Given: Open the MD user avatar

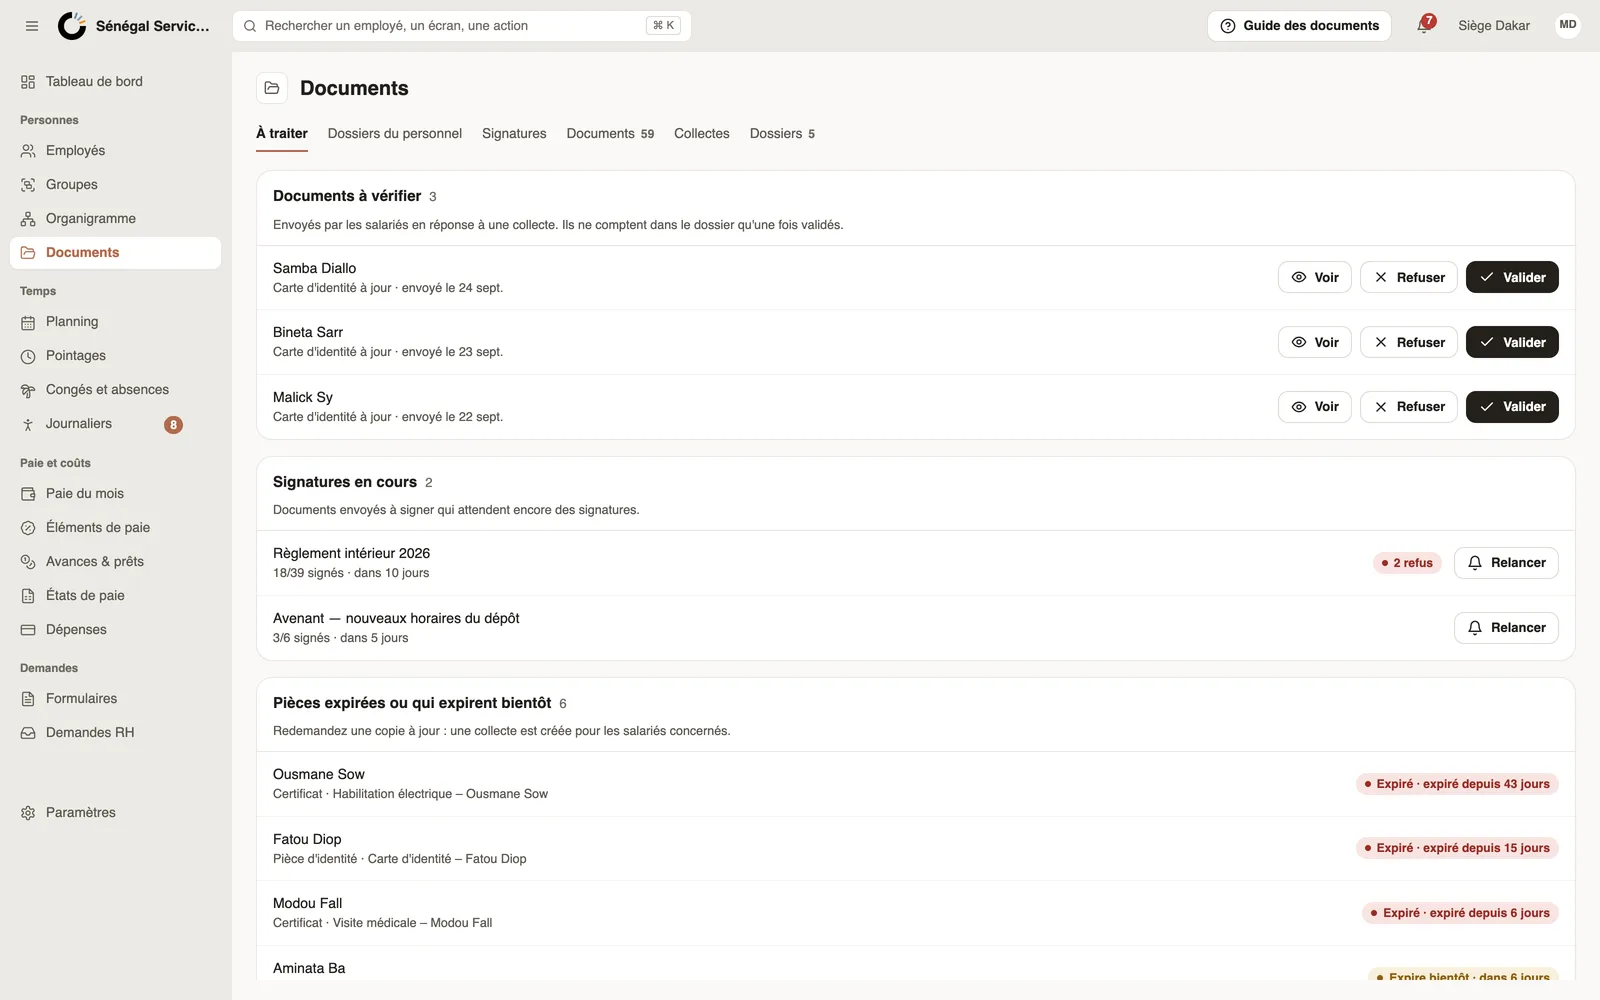Looking at the screenshot, I should [1567, 26].
